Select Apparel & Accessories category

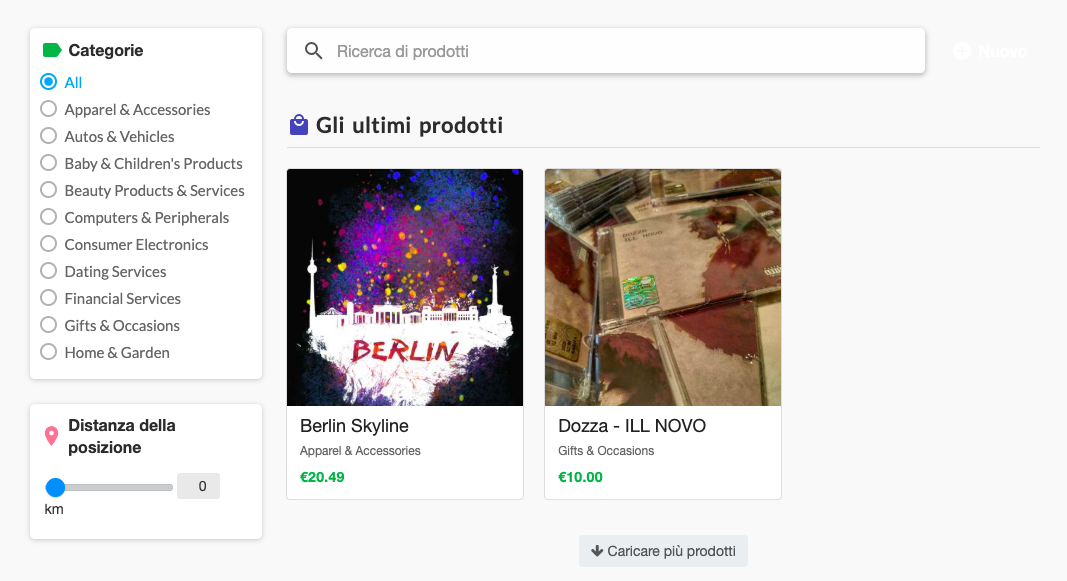(x=48, y=109)
